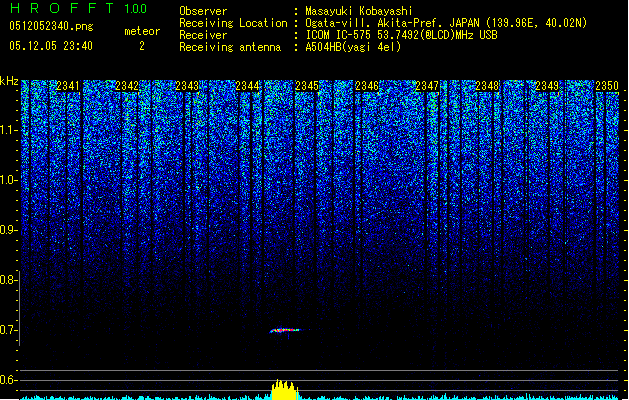
Task: Select ICOM IC-575 receiver details text
Action: point(401,35)
